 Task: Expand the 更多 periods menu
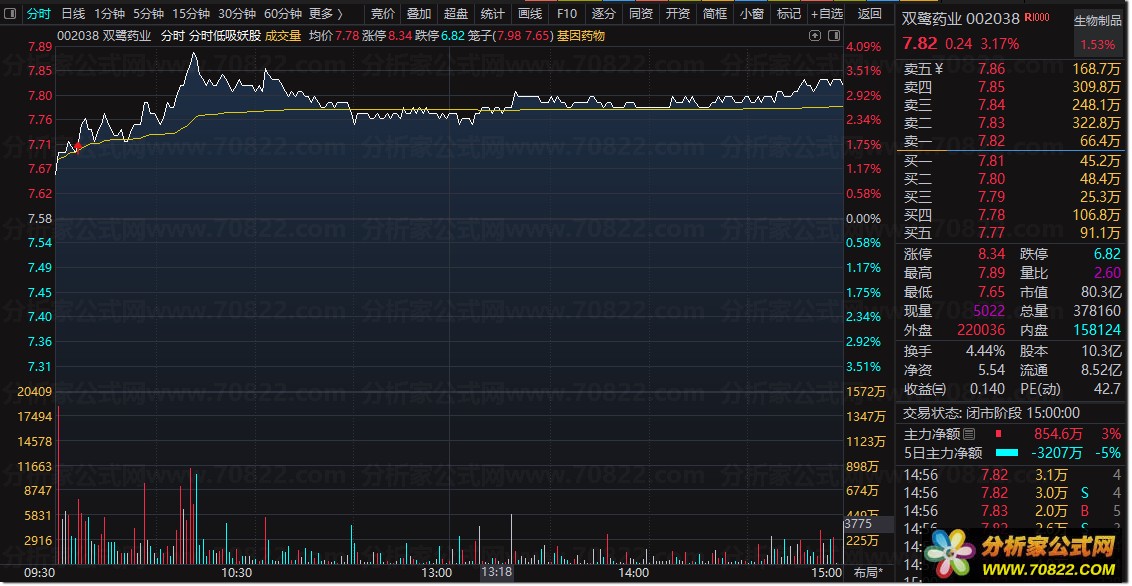pos(326,14)
